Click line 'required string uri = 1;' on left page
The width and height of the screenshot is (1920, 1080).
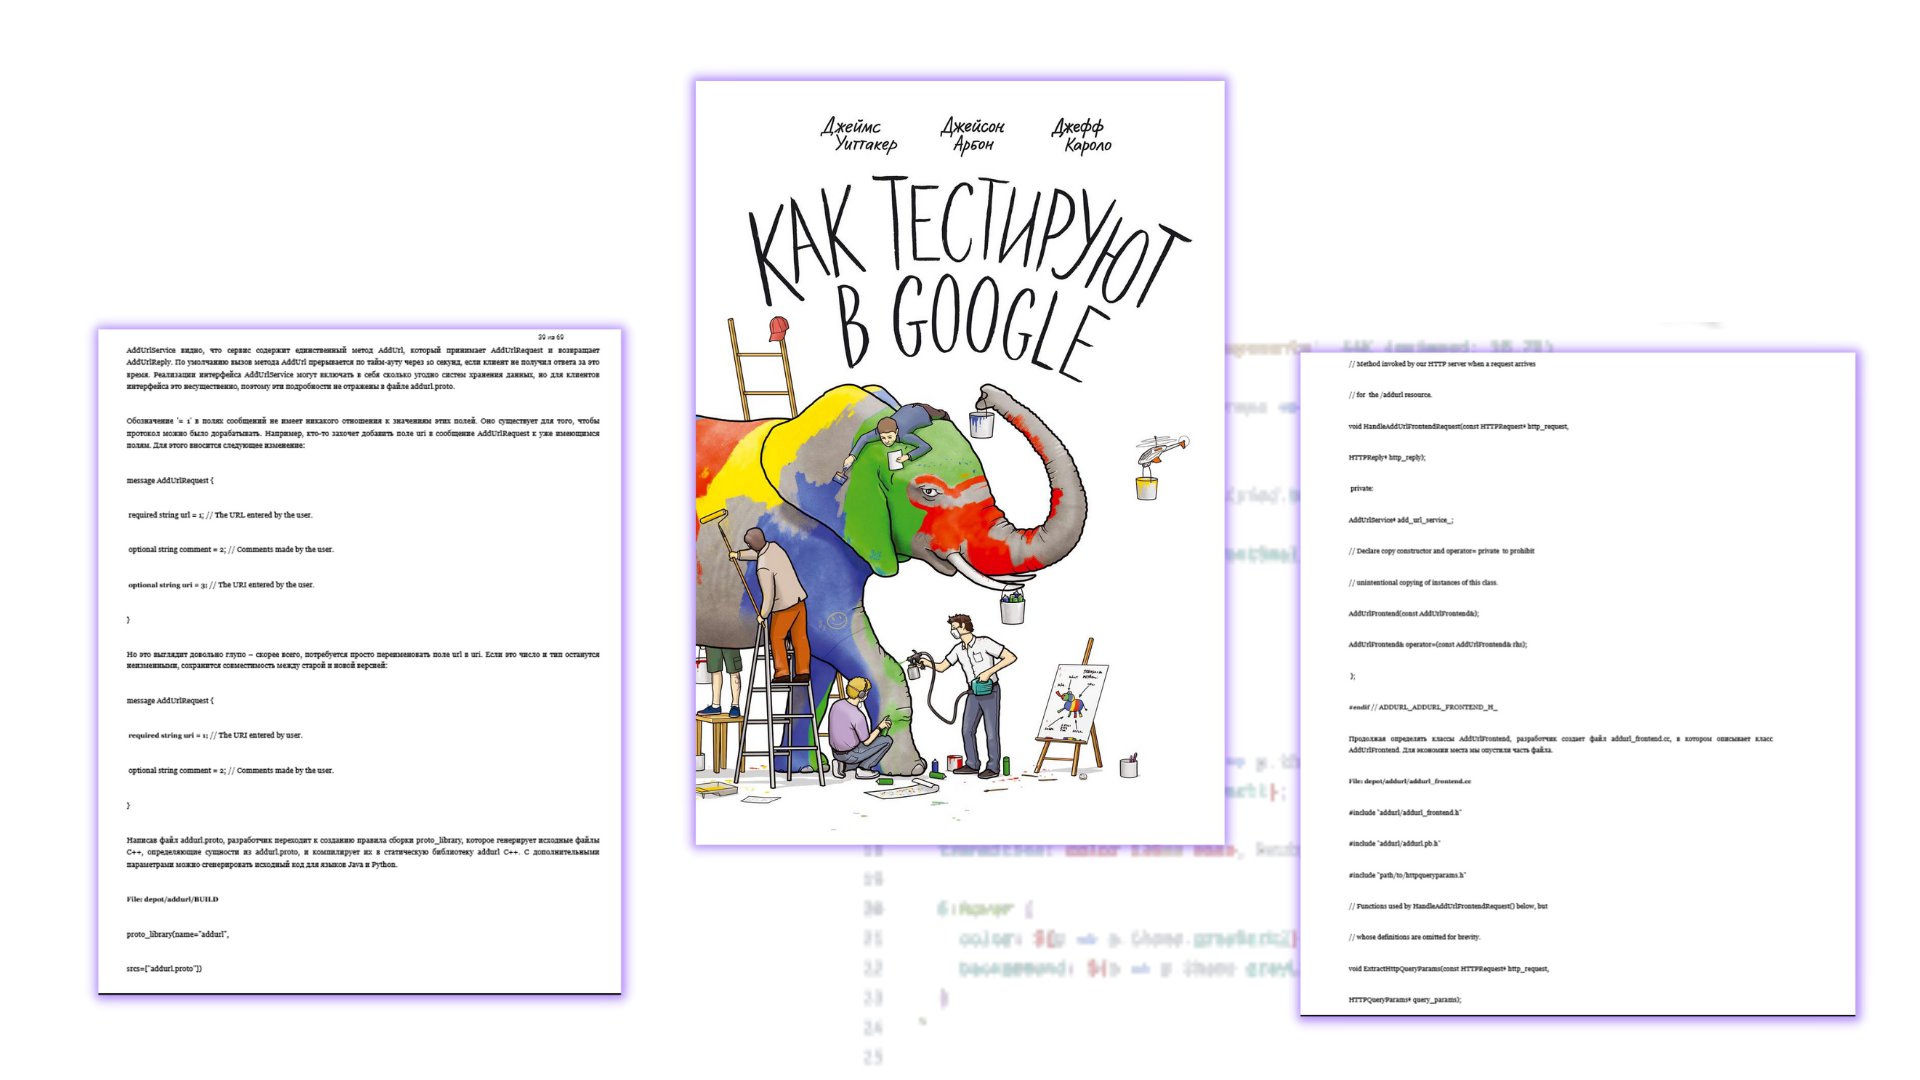click(x=215, y=735)
